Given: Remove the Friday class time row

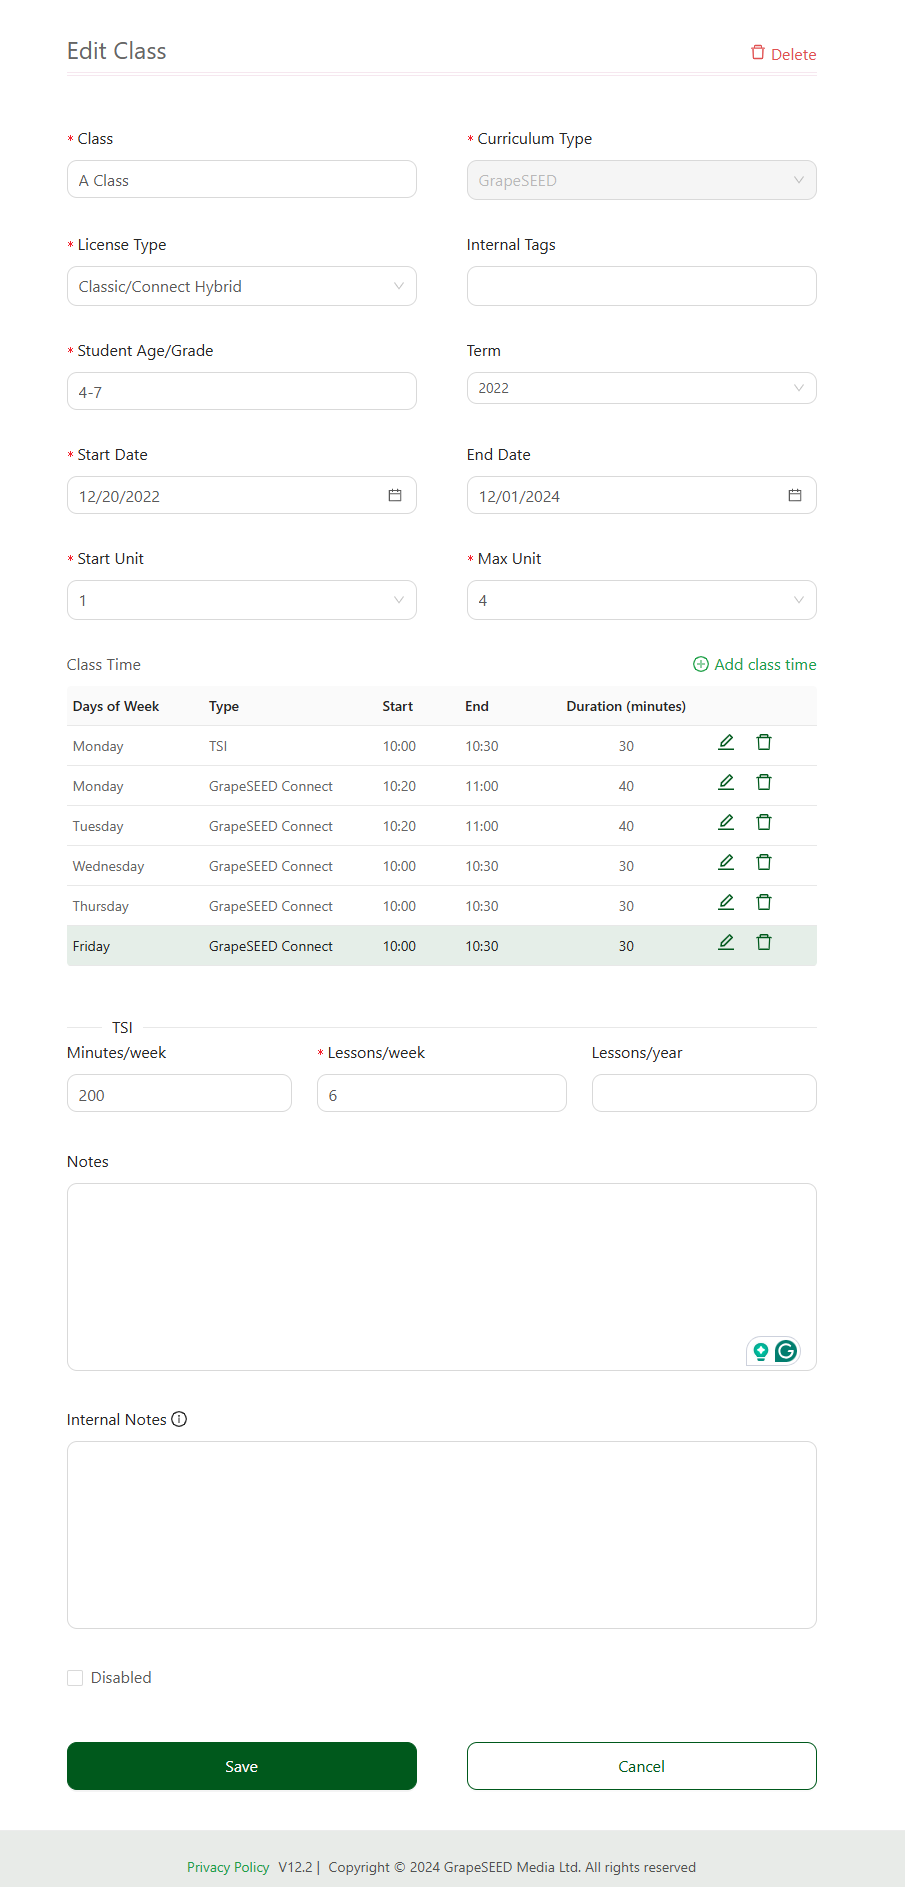Looking at the screenshot, I should (764, 942).
